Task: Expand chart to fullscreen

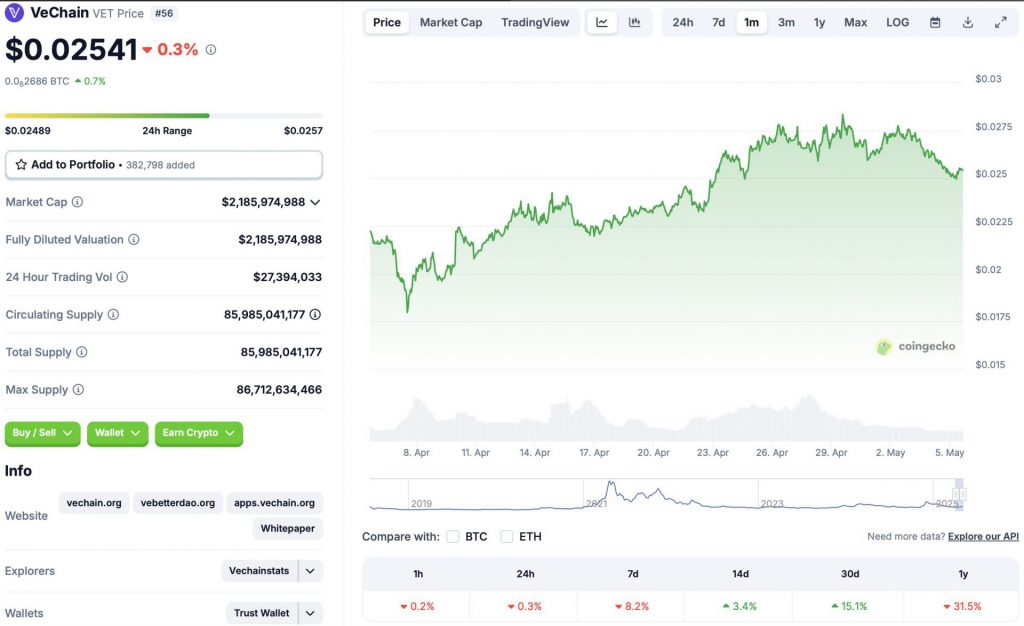Action: pos(1000,22)
